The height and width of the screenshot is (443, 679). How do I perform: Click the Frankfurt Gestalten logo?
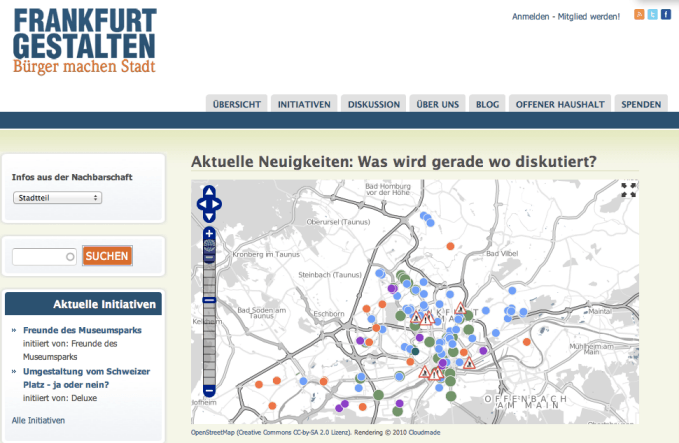pos(84,41)
